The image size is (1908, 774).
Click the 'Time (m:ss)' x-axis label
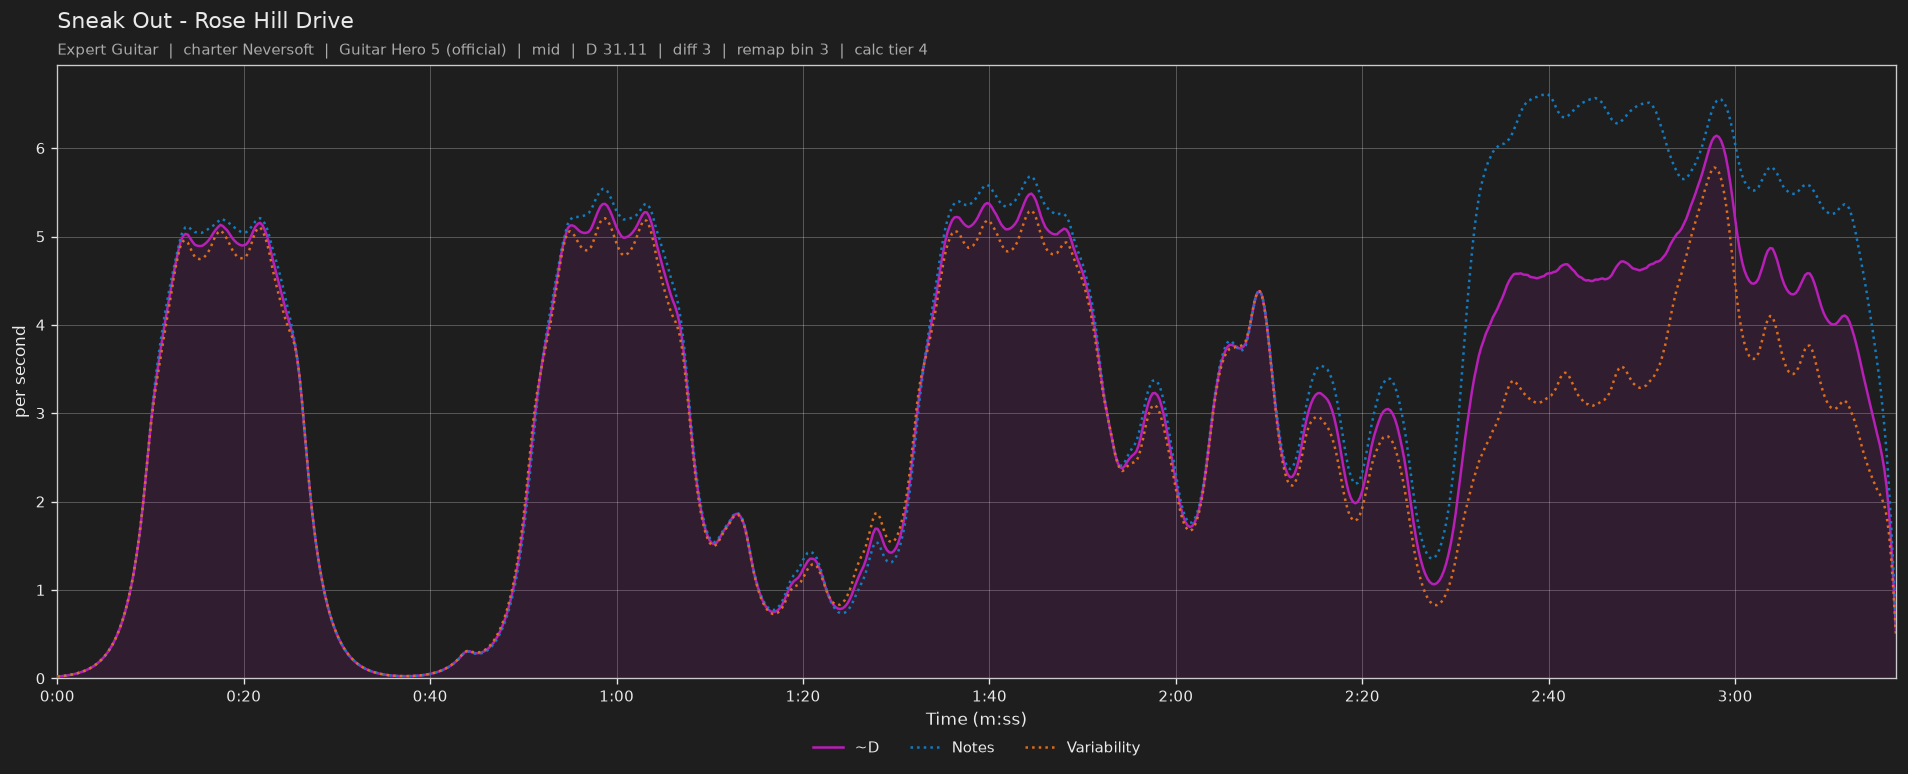click(976, 719)
